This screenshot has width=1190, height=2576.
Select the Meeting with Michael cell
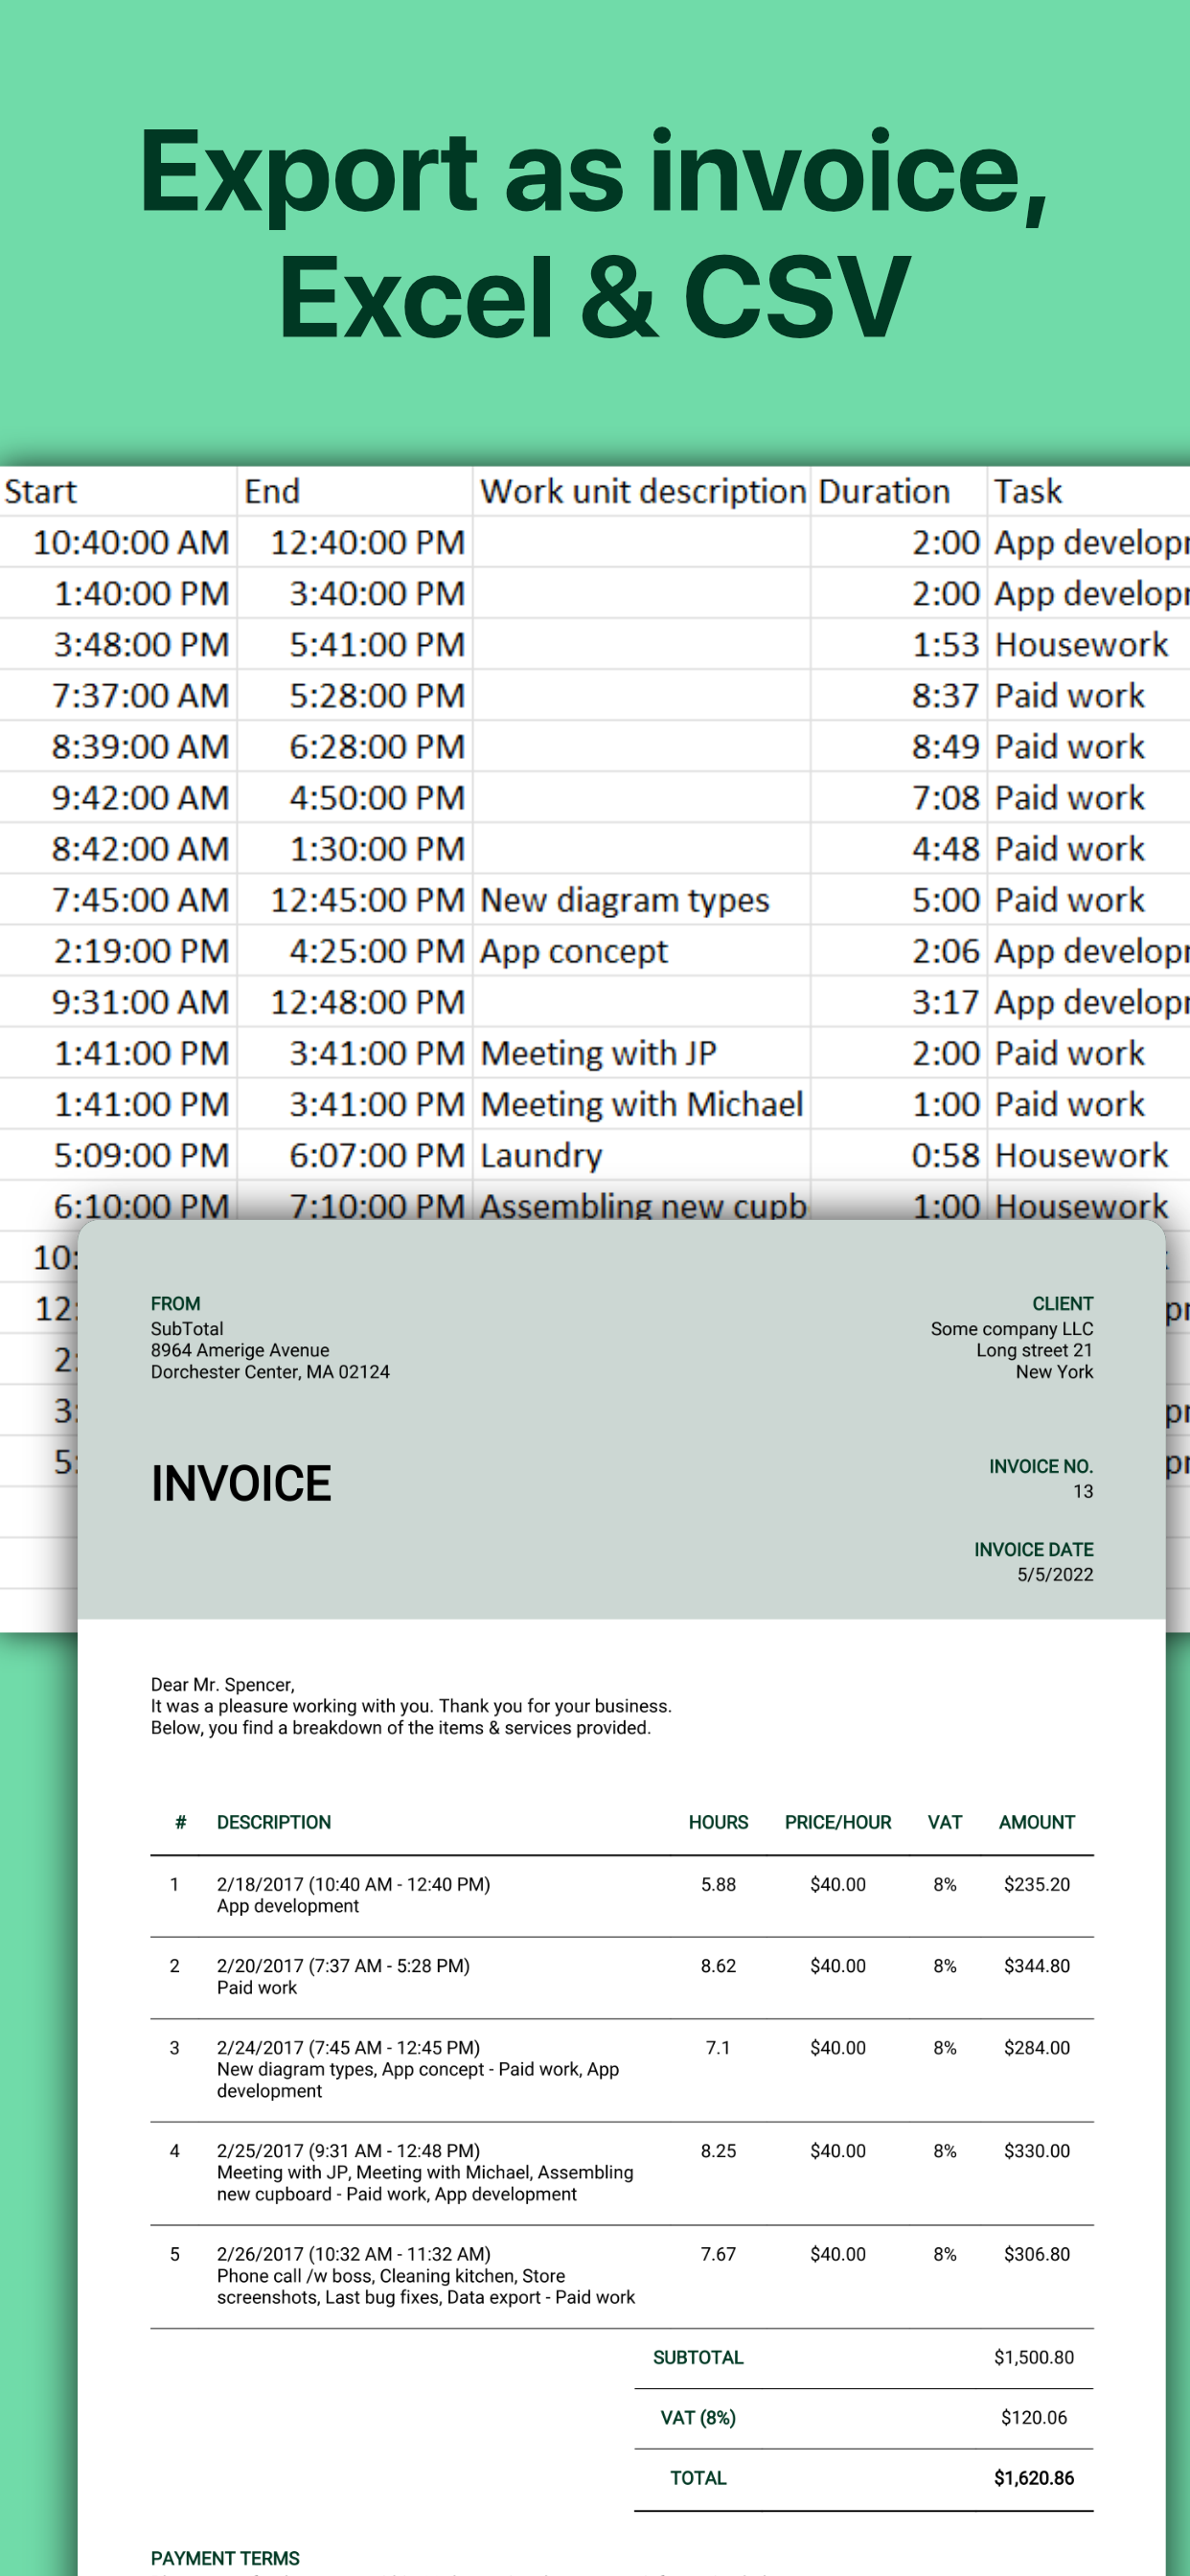point(642,1104)
